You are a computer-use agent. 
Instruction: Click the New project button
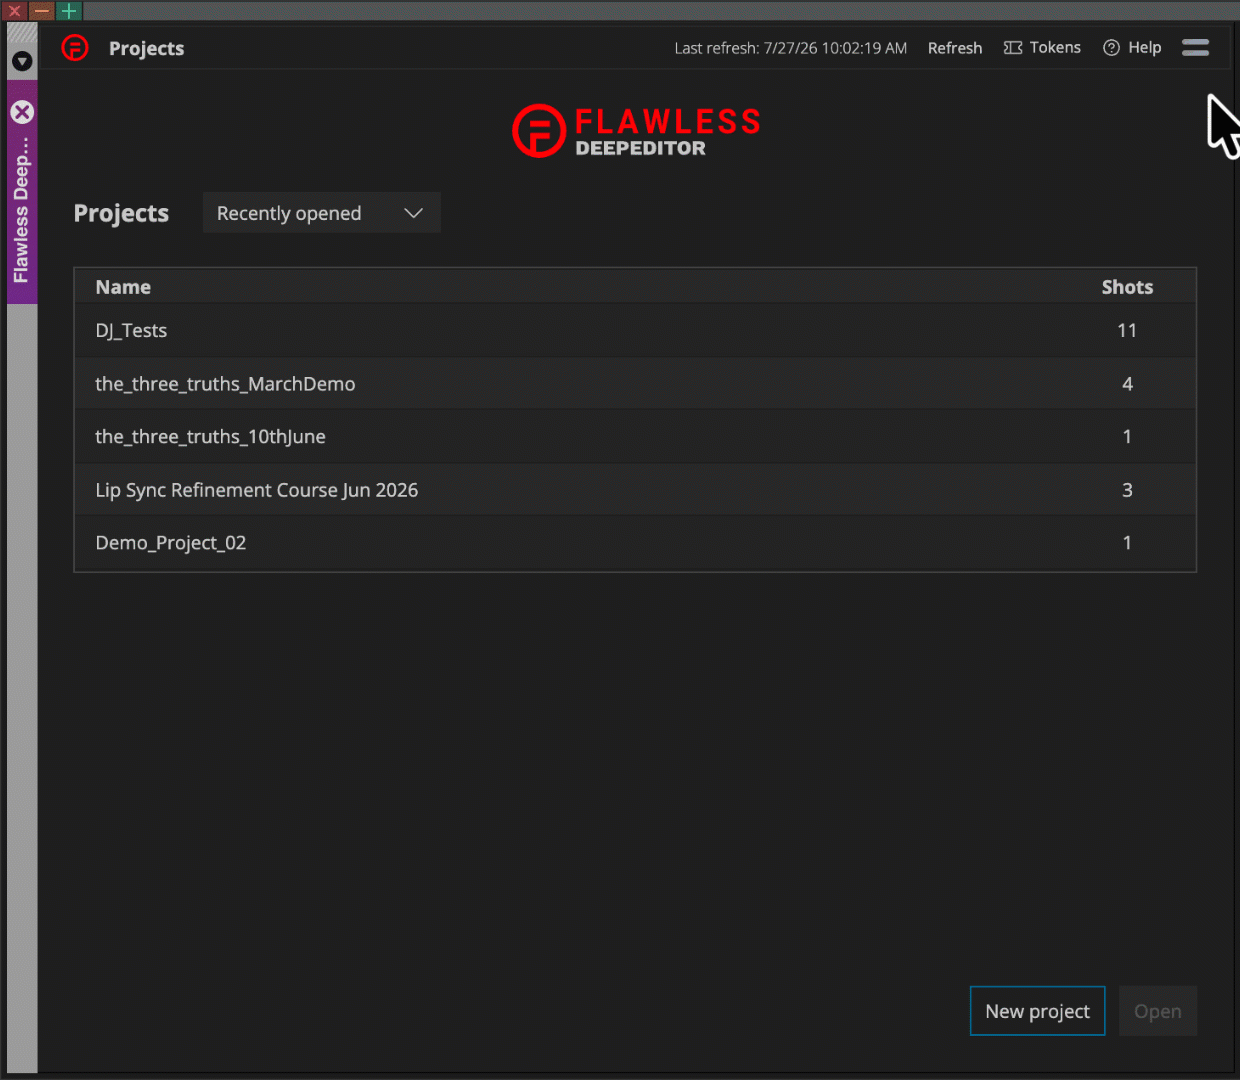1037,1011
